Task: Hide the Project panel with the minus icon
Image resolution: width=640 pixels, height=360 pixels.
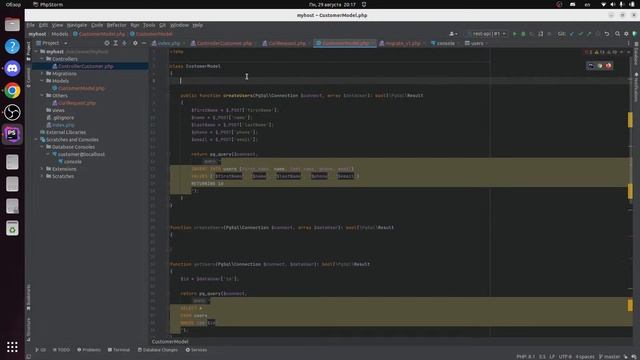Action: pos(144,43)
